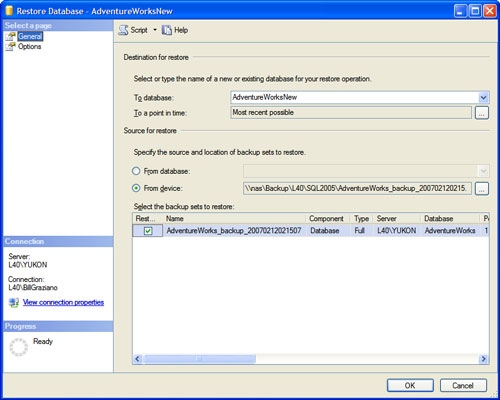Click the database icon in title bar
This screenshot has height=400, width=500.
pos(9,11)
